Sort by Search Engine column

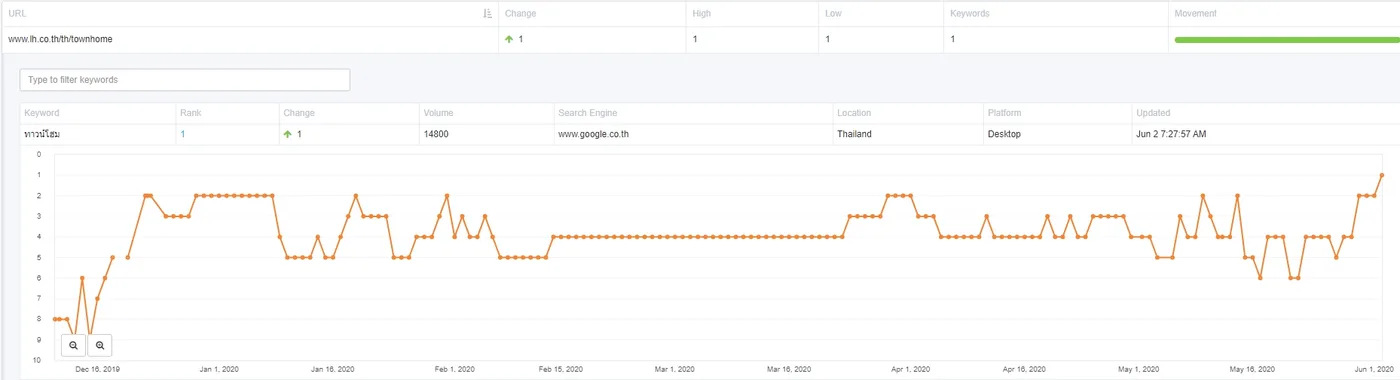pos(589,113)
